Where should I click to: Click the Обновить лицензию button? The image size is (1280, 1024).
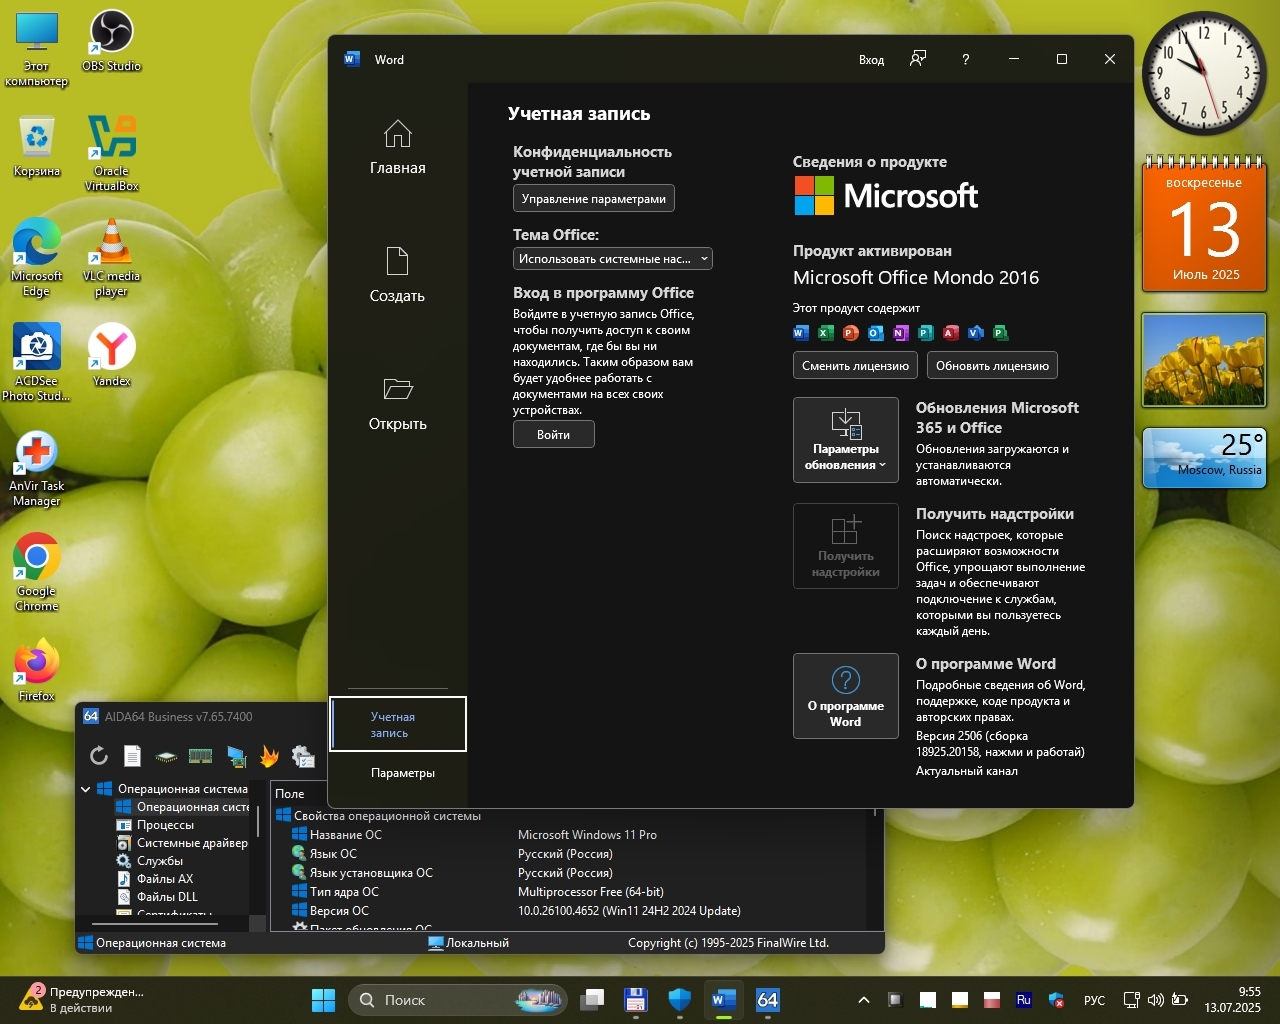coord(992,366)
